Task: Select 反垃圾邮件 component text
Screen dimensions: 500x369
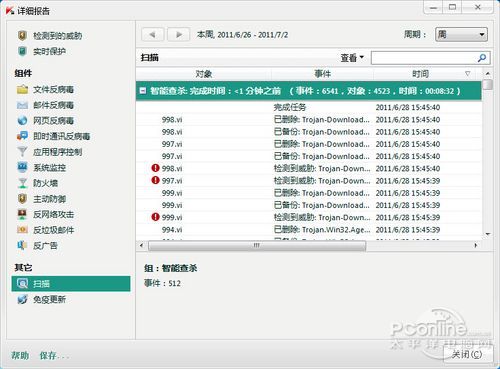Action: [x=53, y=230]
